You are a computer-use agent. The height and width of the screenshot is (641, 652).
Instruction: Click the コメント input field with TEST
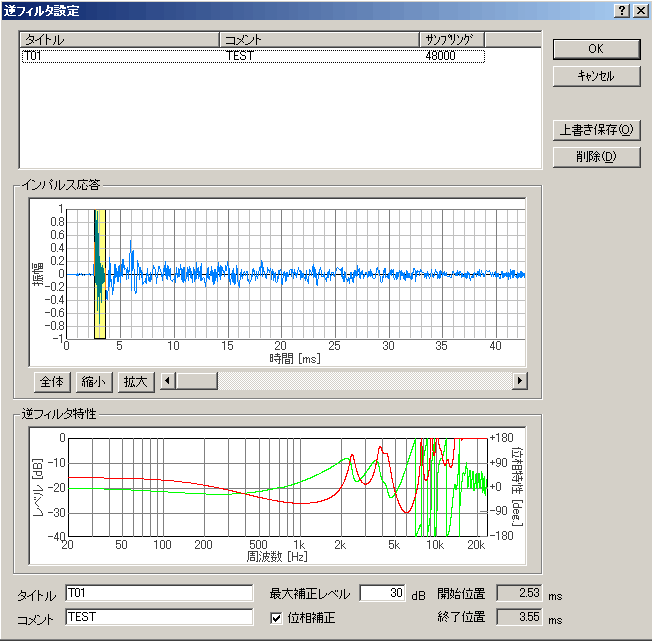pyautogui.click(x=159, y=617)
